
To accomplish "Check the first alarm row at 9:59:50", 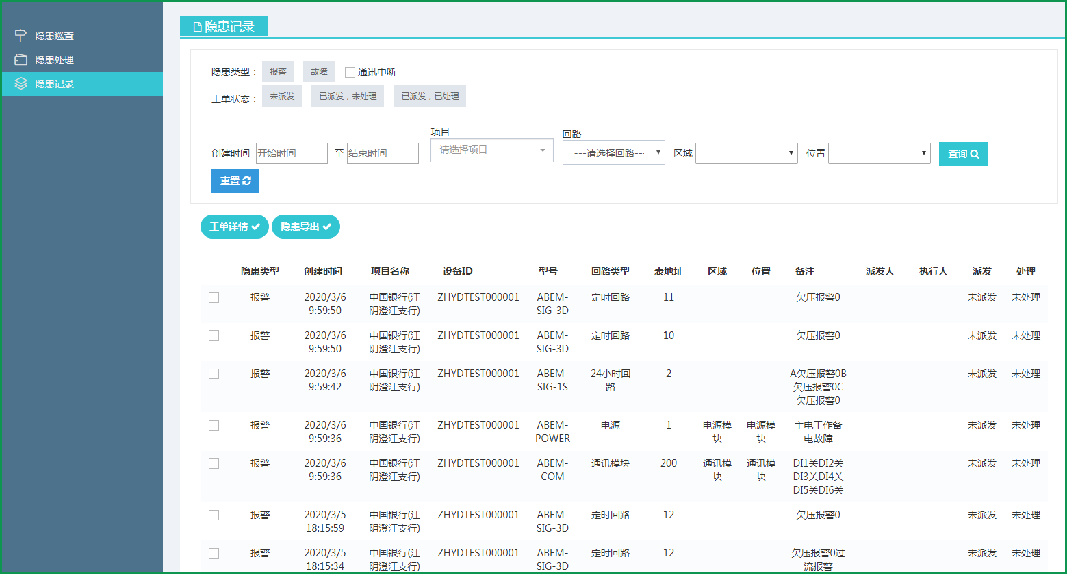I will [213, 297].
